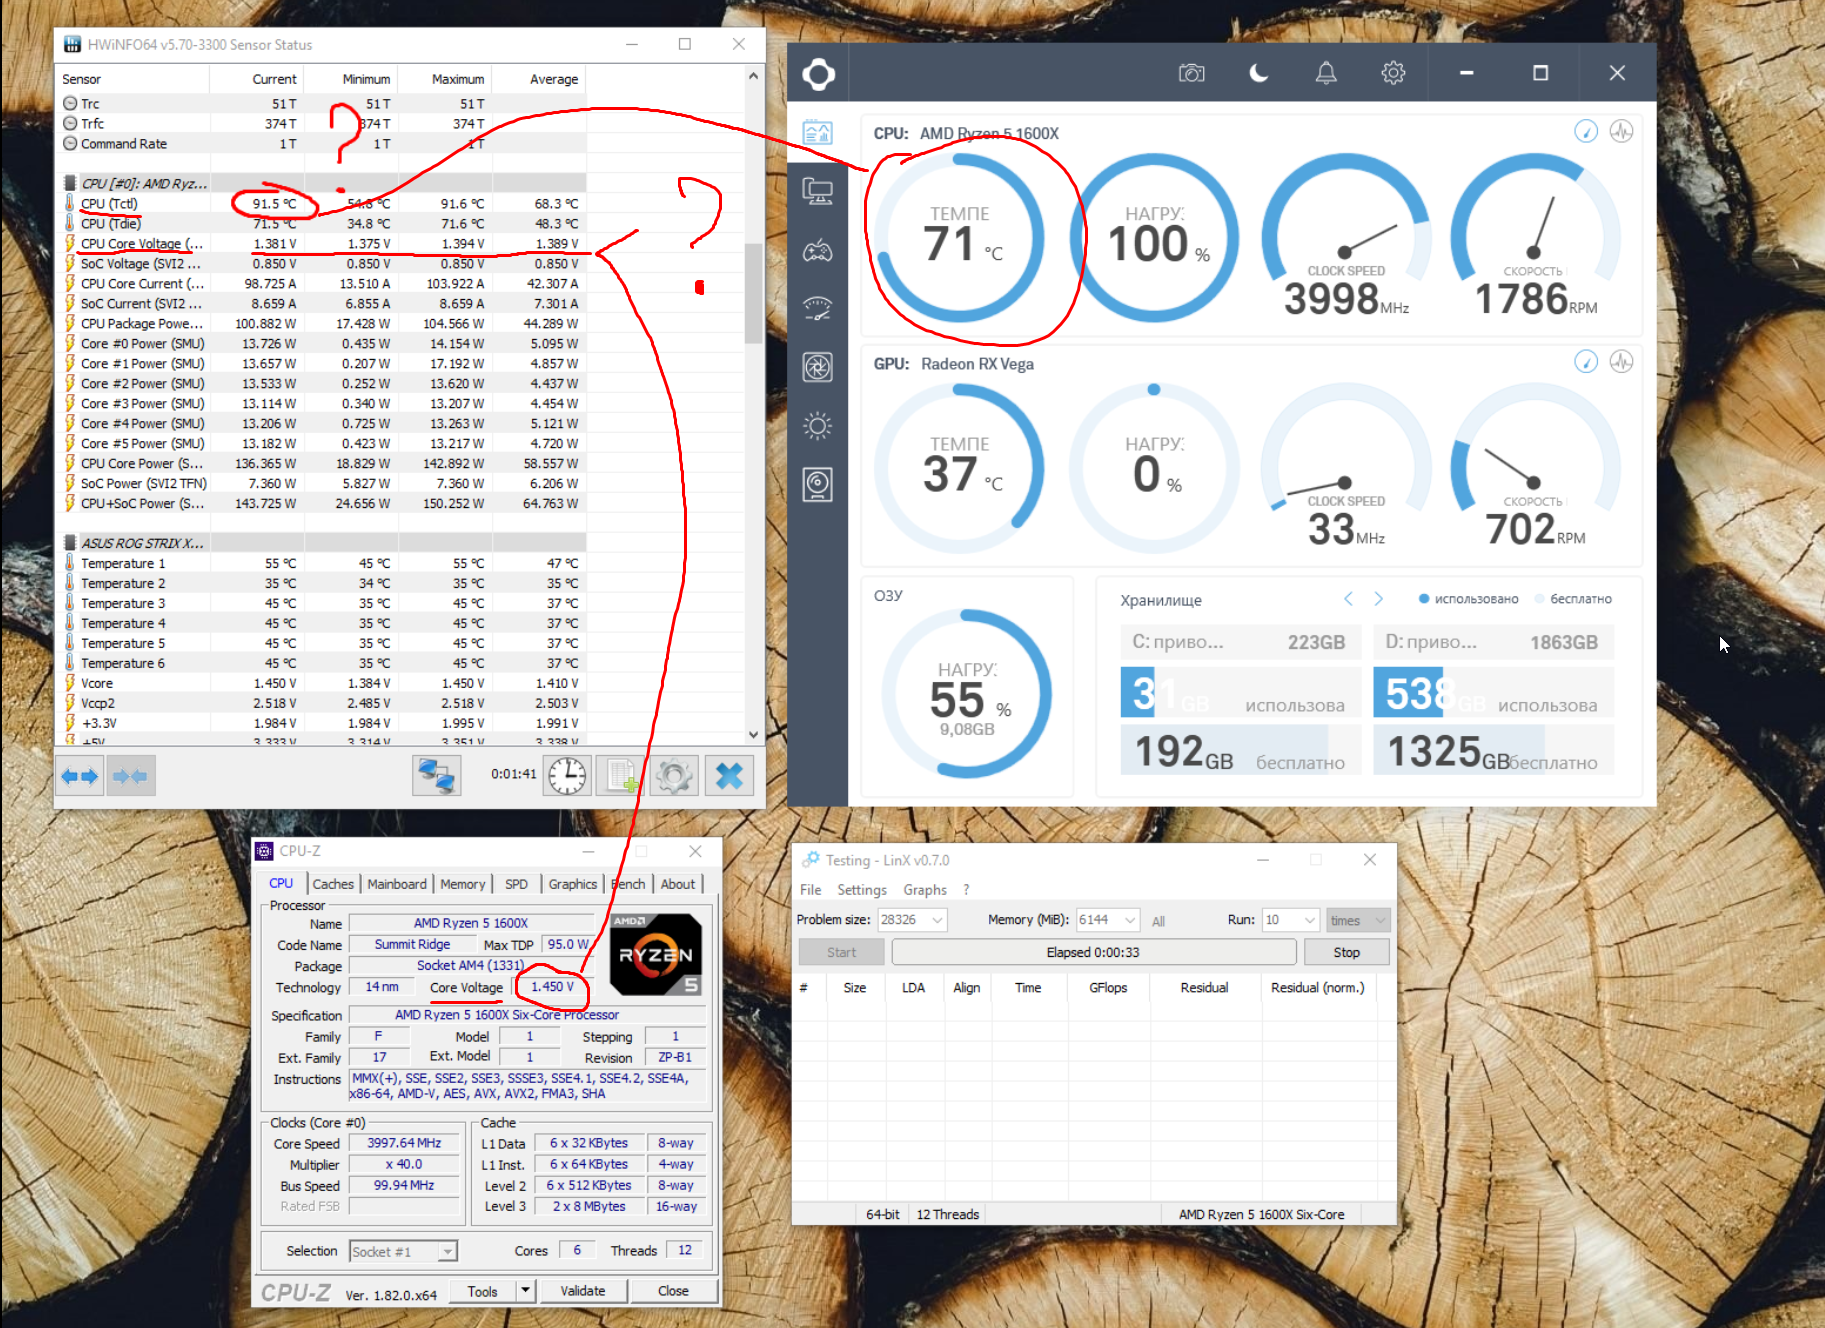Click the HWiNFO network remote monitors icon
The image size is (1825, 1328).
(x=436, y=776)
